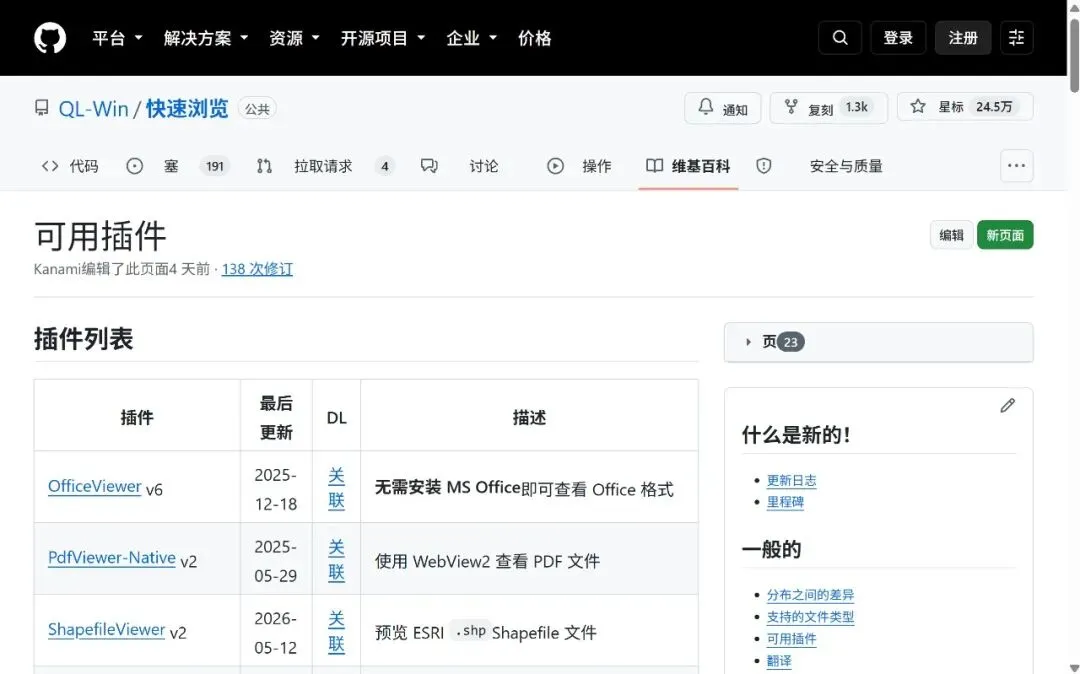Viewport: 1080px width, 674px height.
Task: Click the 登录 button
Action: (898, 37)
